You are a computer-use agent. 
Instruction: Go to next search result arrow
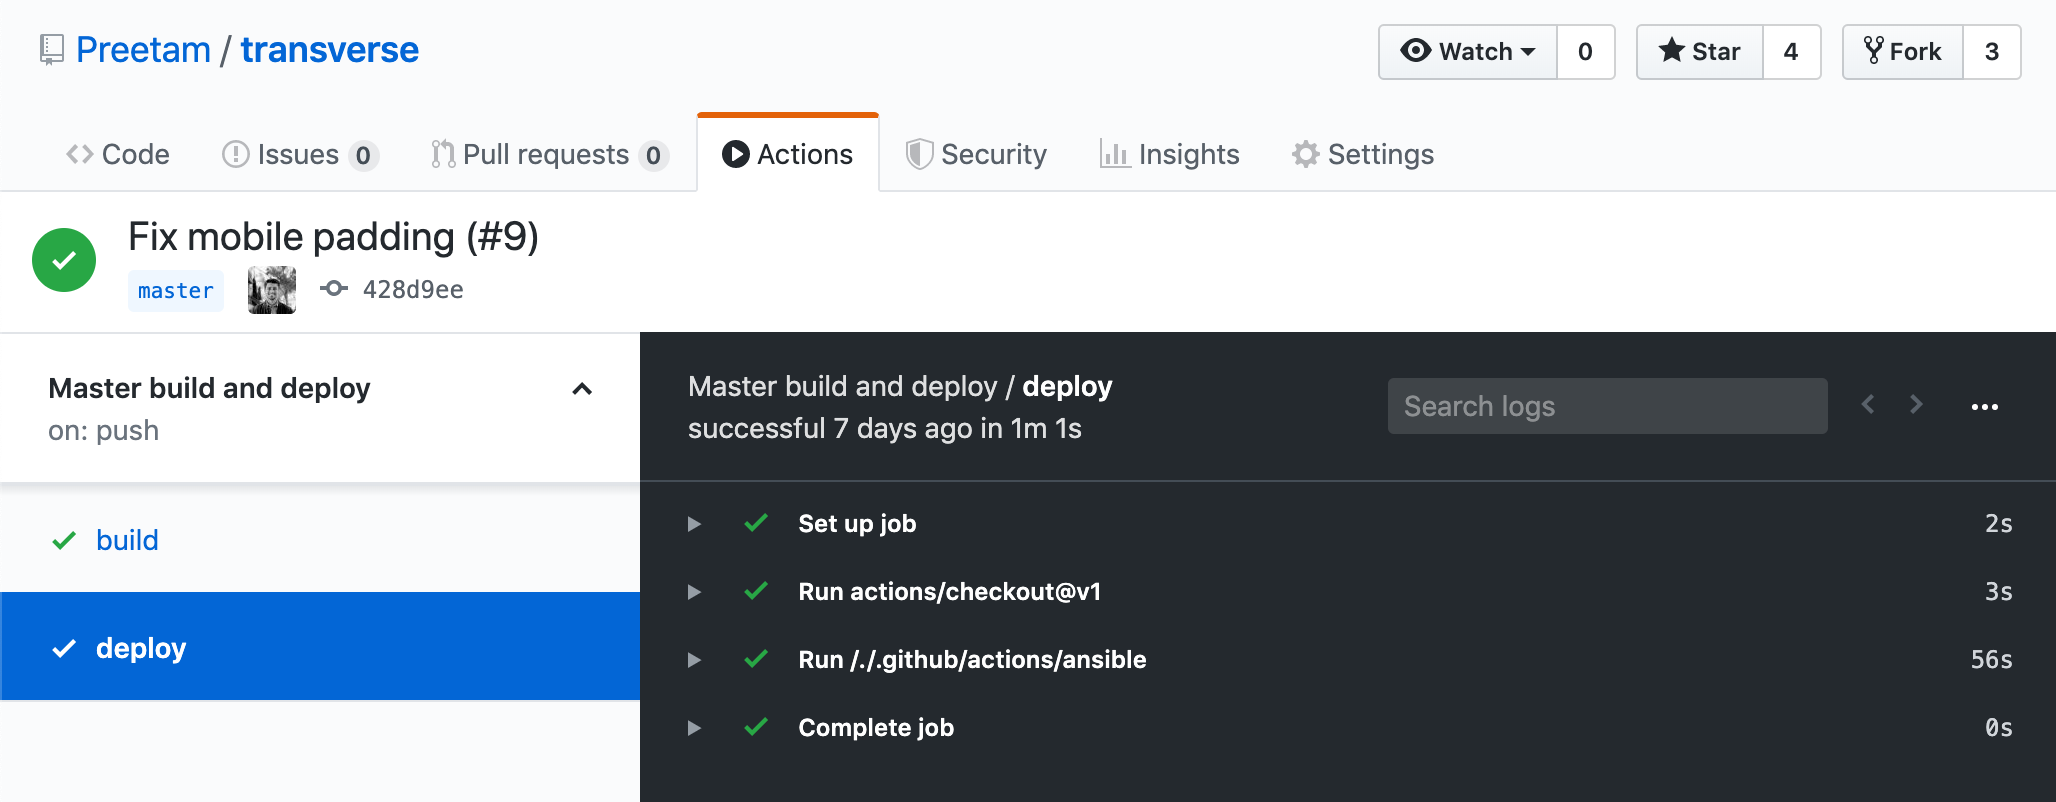coord(1916,404)
